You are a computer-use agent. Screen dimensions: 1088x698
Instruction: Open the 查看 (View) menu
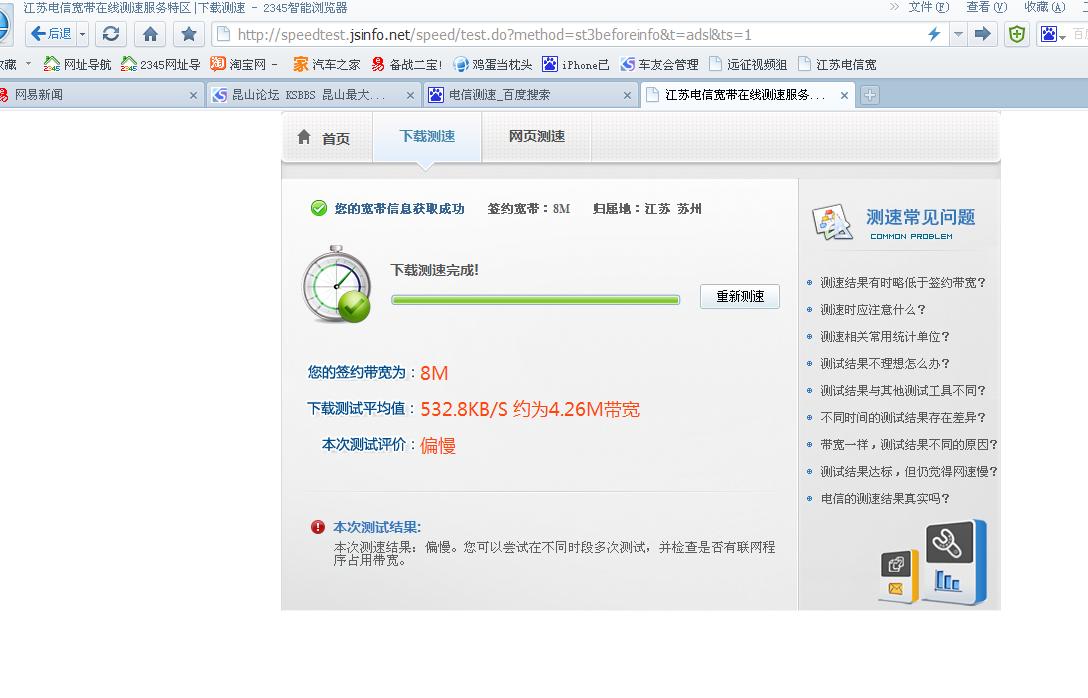[x=986, y=7]
